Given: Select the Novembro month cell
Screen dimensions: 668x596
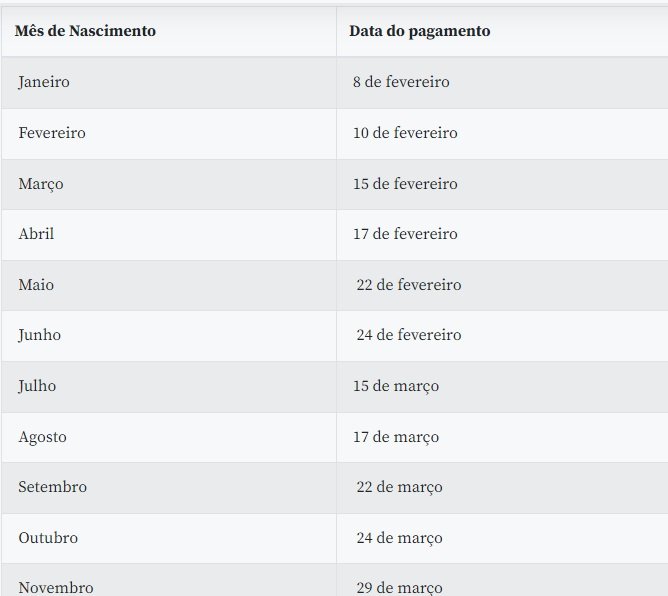Looking at the screenshot, I should pyautogui.click(x=55, y=587).
